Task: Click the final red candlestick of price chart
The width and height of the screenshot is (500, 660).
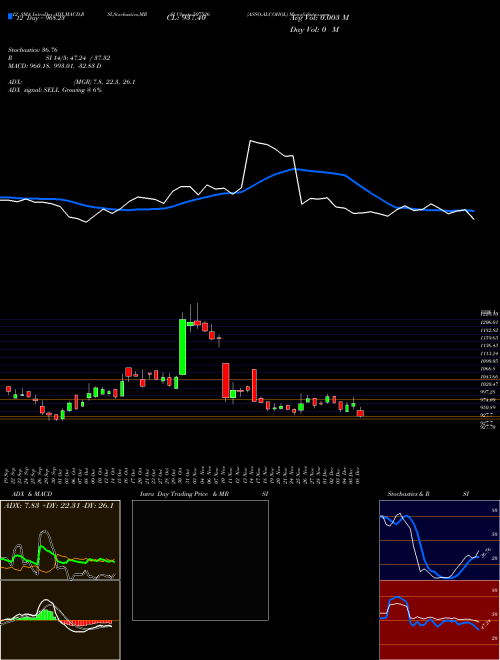Action: pyautogui.click(x=360, y=413)
